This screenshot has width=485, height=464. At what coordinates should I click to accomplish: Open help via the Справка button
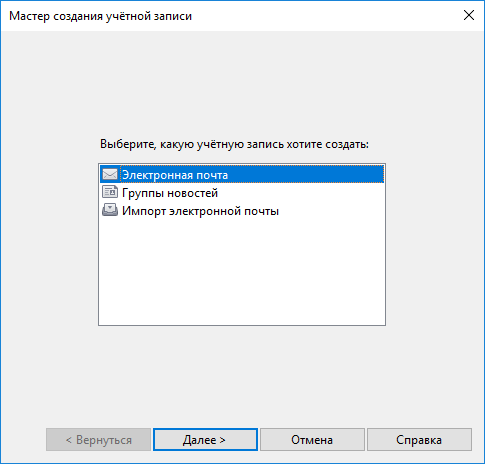pyautogui.click(x=419, y=440)
